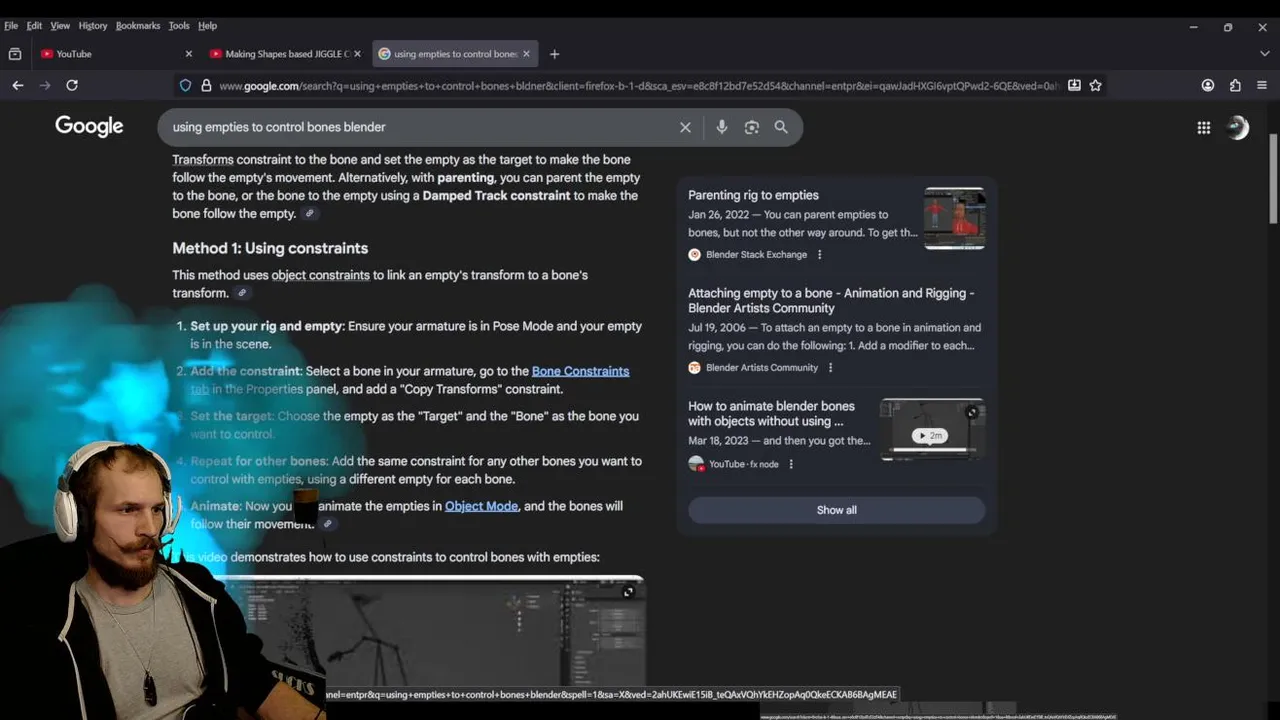Image resolution: width=1280 pixels, height=720 pixels.
Task: Click the padlock site info icon
Action: click(206, 86)
